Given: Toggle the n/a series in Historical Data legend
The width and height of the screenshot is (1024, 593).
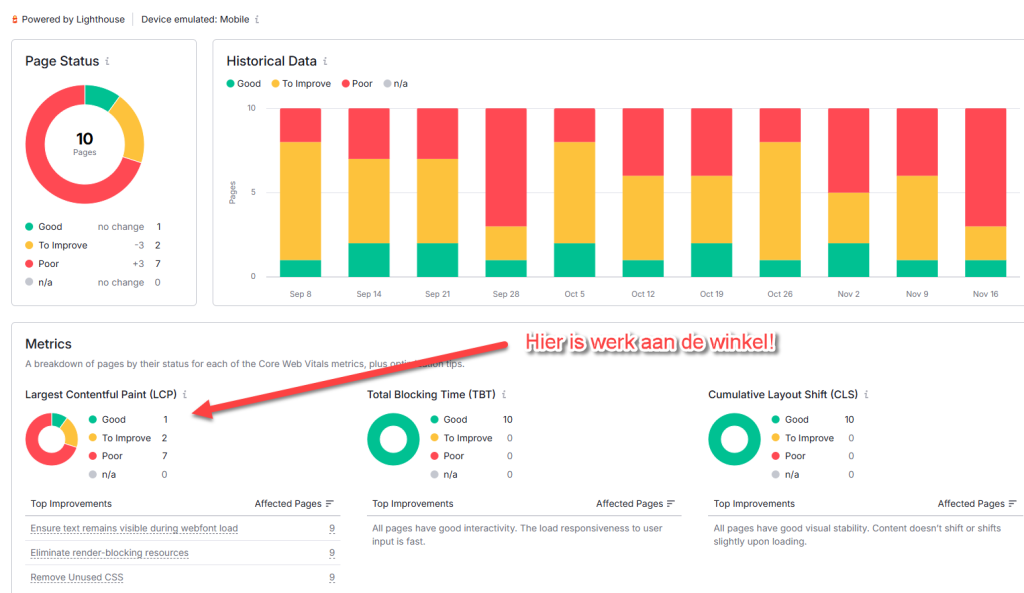Looking at the screenshot, I should point(396,84).
